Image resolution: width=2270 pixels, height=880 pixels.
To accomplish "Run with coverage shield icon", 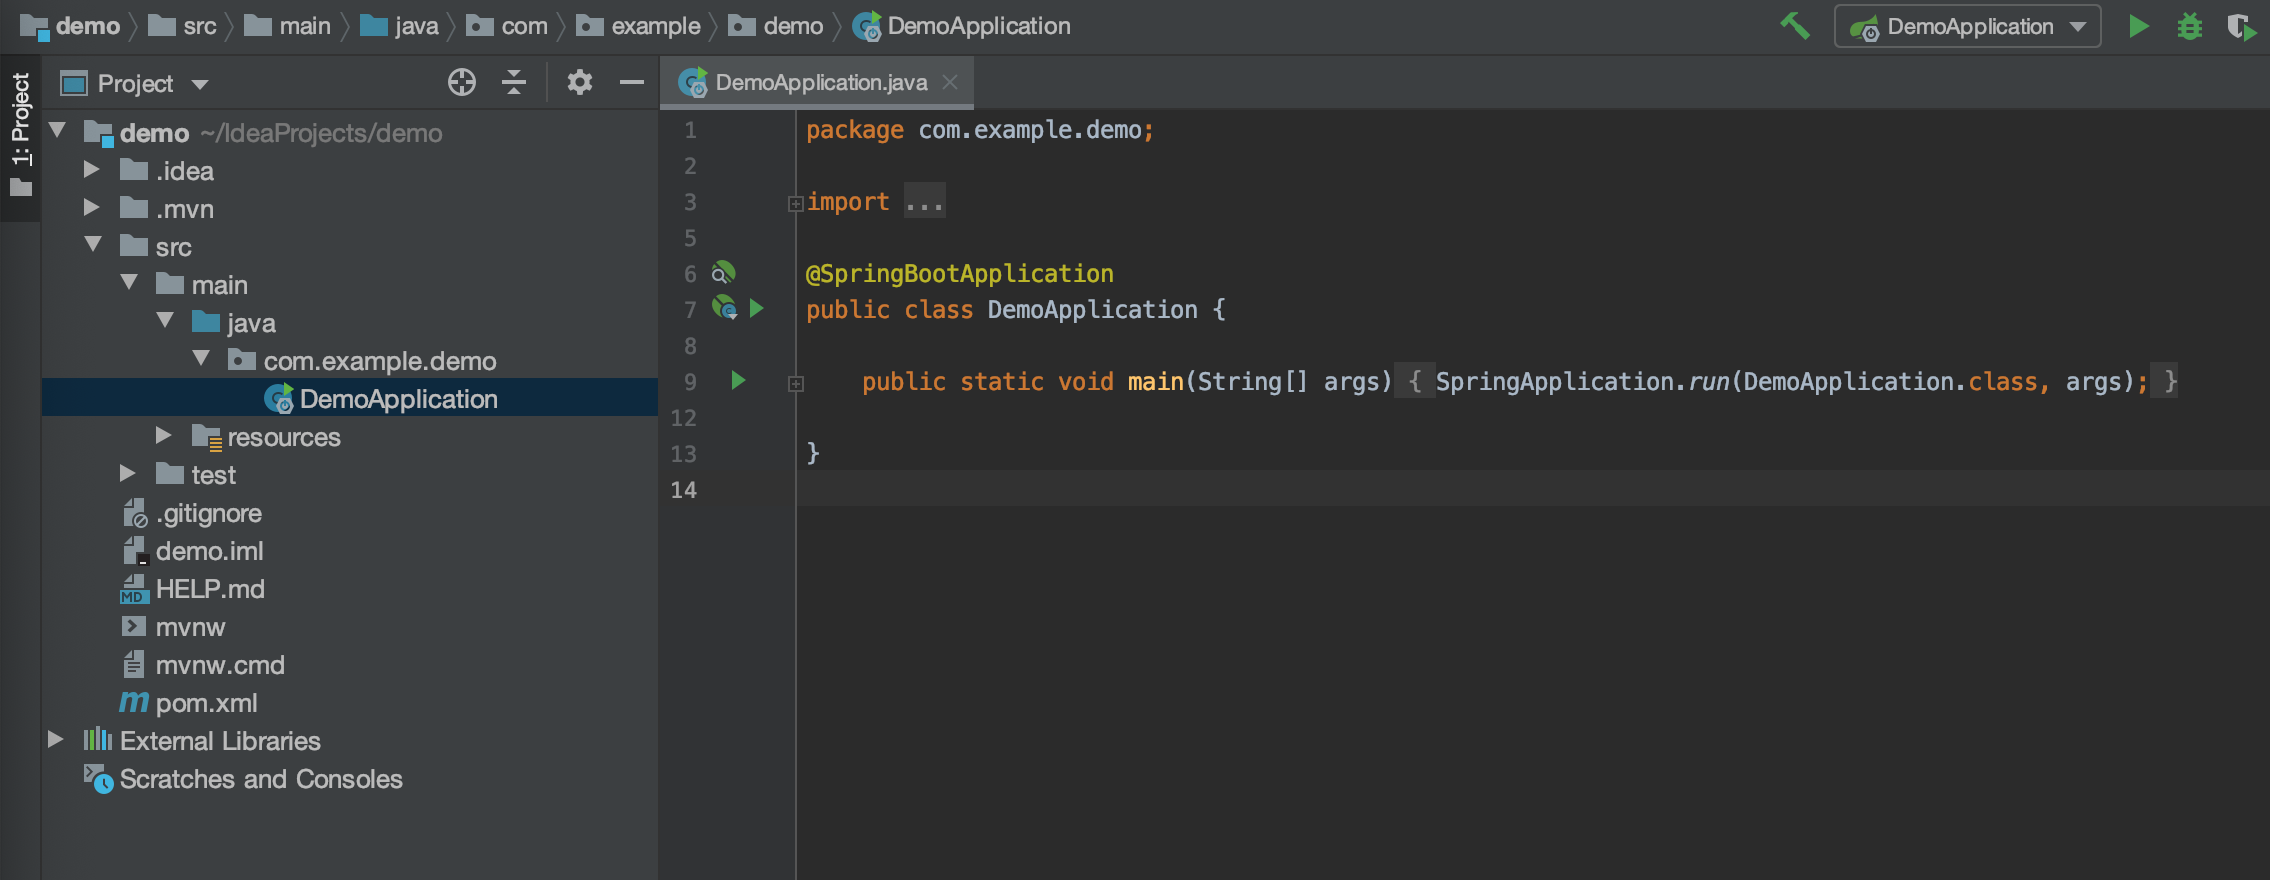I will (x=2241, y=27).
